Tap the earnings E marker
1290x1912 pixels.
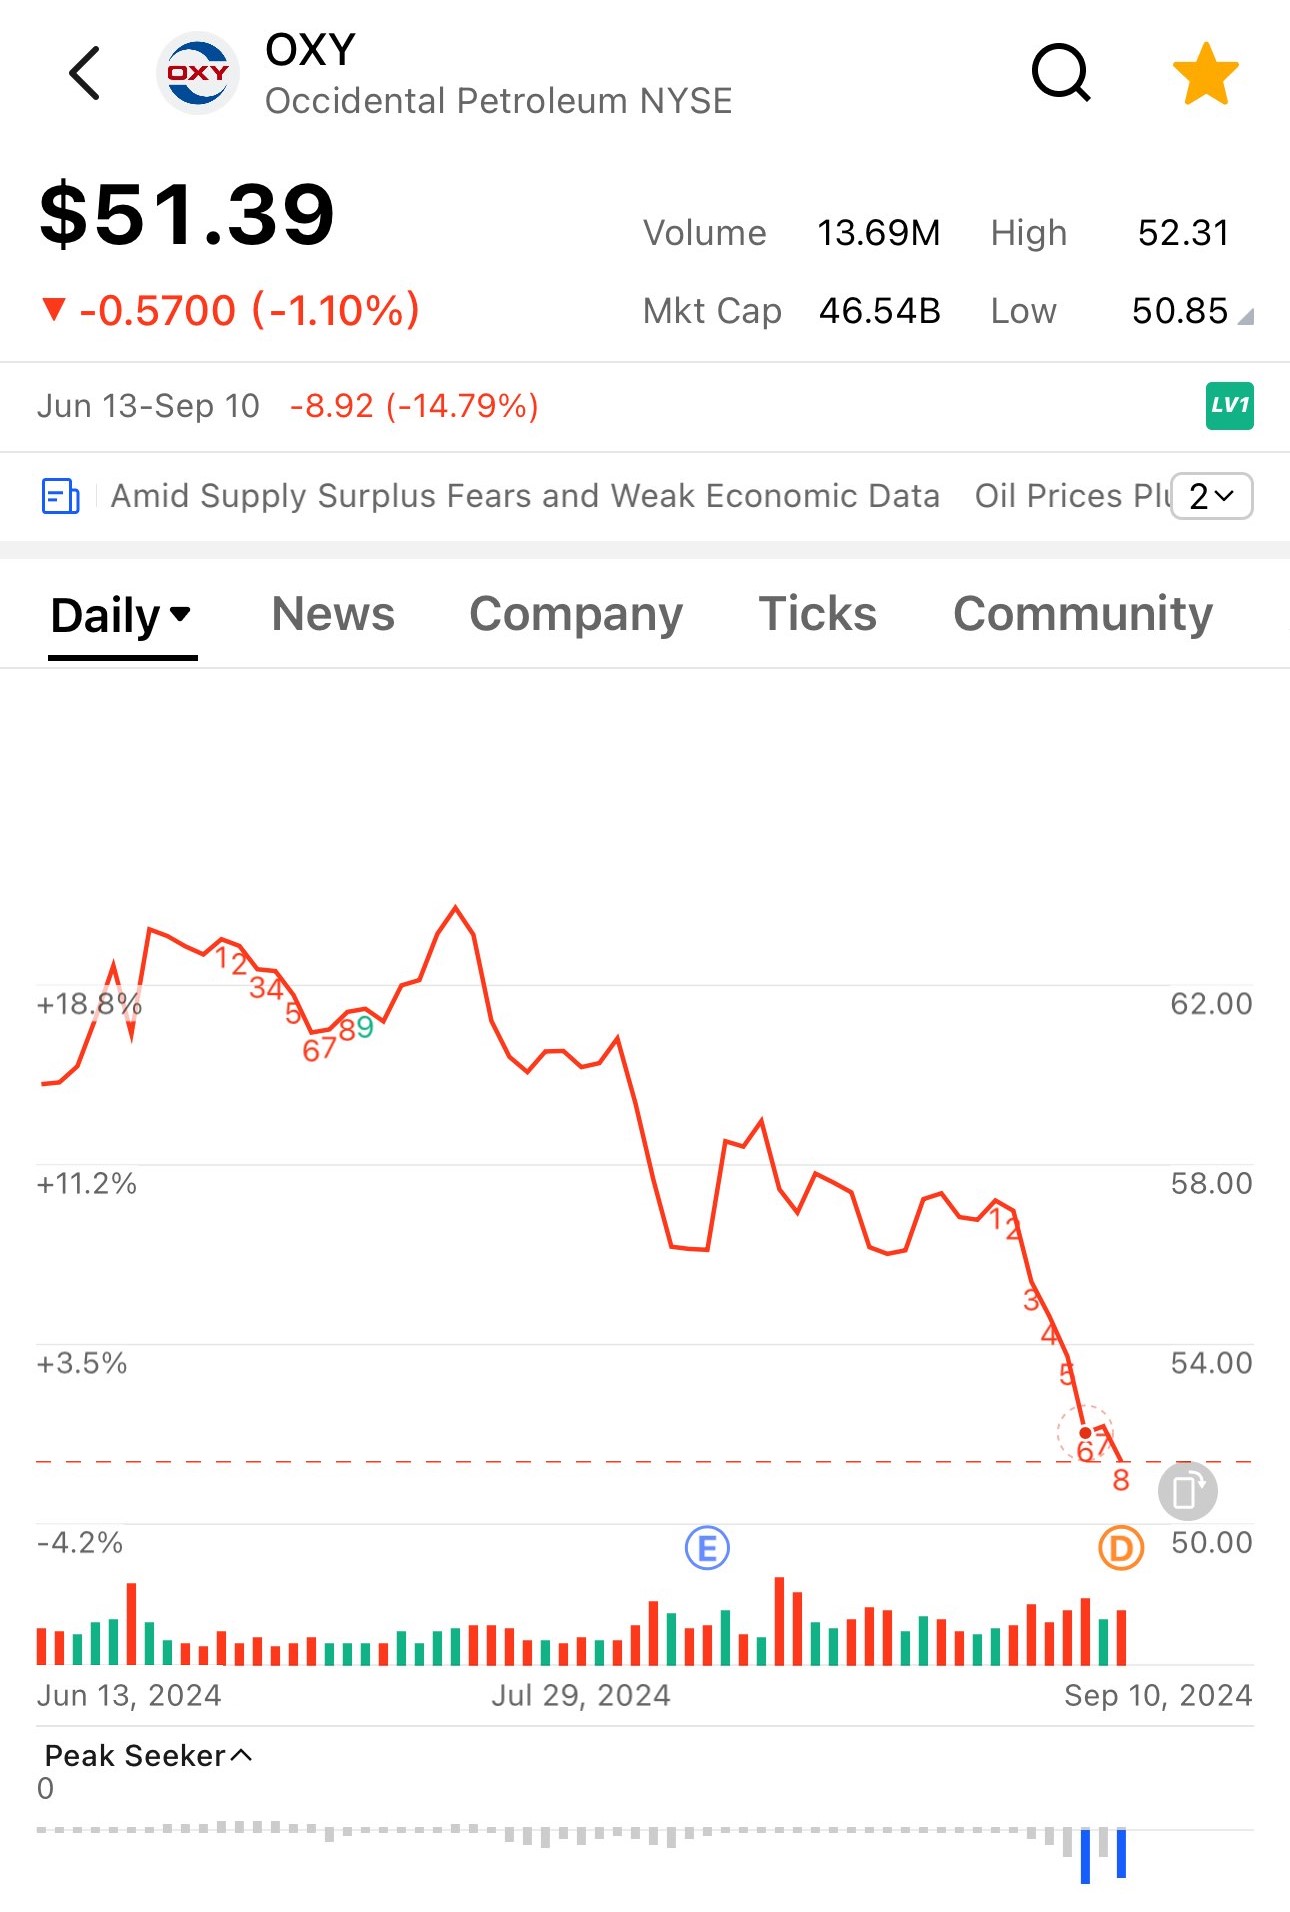(x=707, y=1548)
